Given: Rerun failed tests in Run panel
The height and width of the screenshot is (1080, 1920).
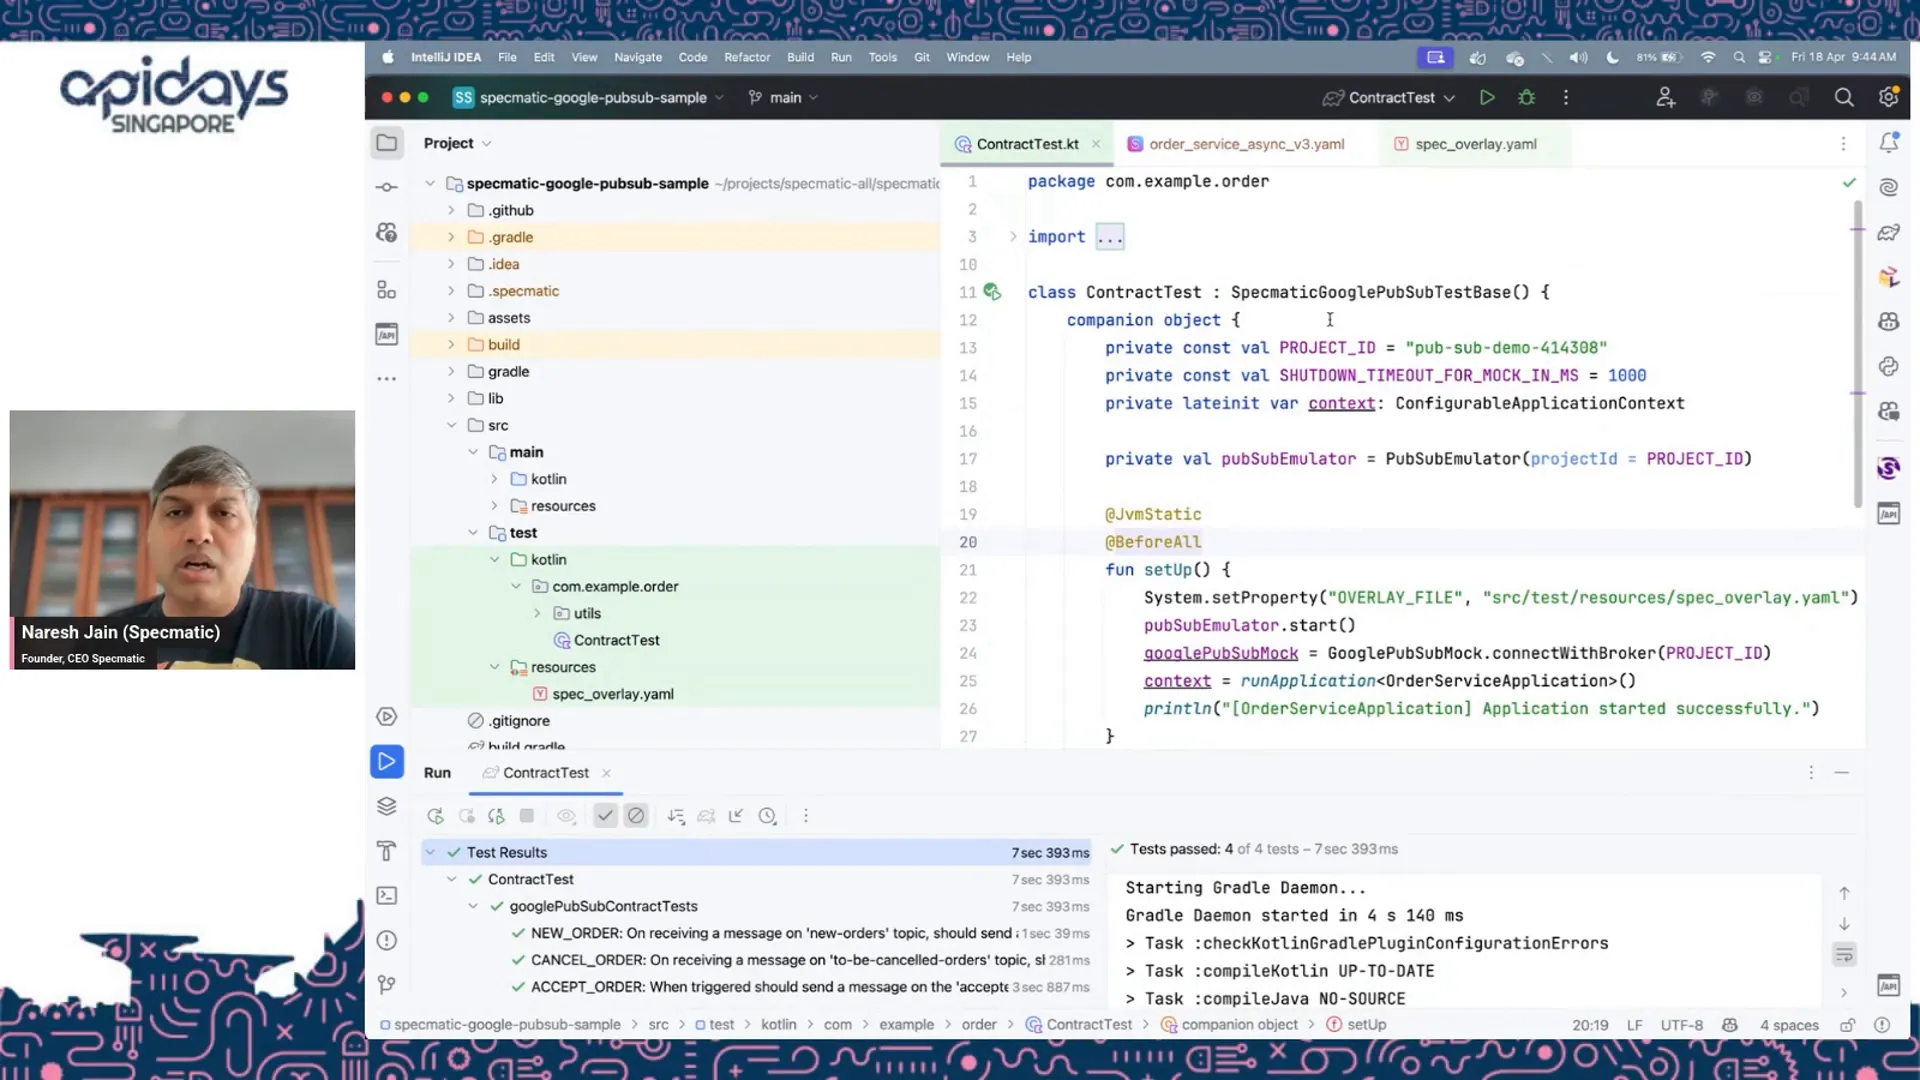Looking at the screenshot, I should (x=466, y=816).
